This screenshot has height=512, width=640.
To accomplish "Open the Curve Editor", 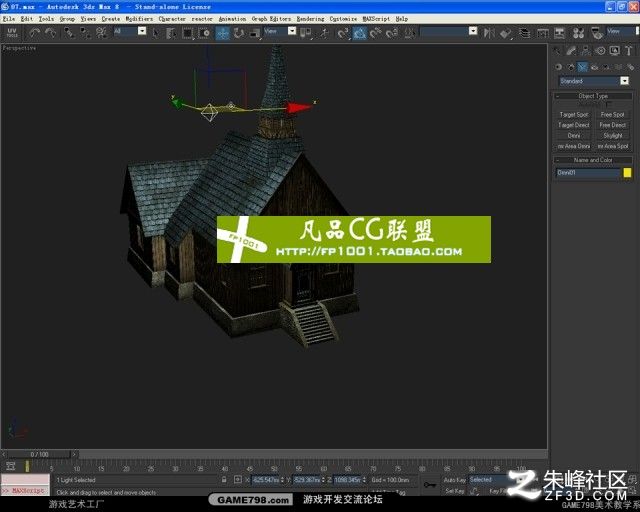I will [542, 33].
